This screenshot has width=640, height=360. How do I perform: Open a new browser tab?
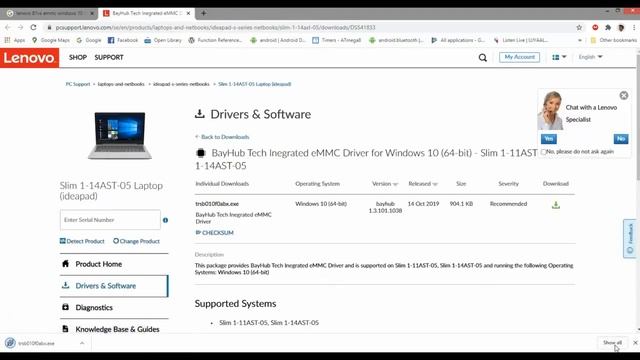(x=203, y=13)
